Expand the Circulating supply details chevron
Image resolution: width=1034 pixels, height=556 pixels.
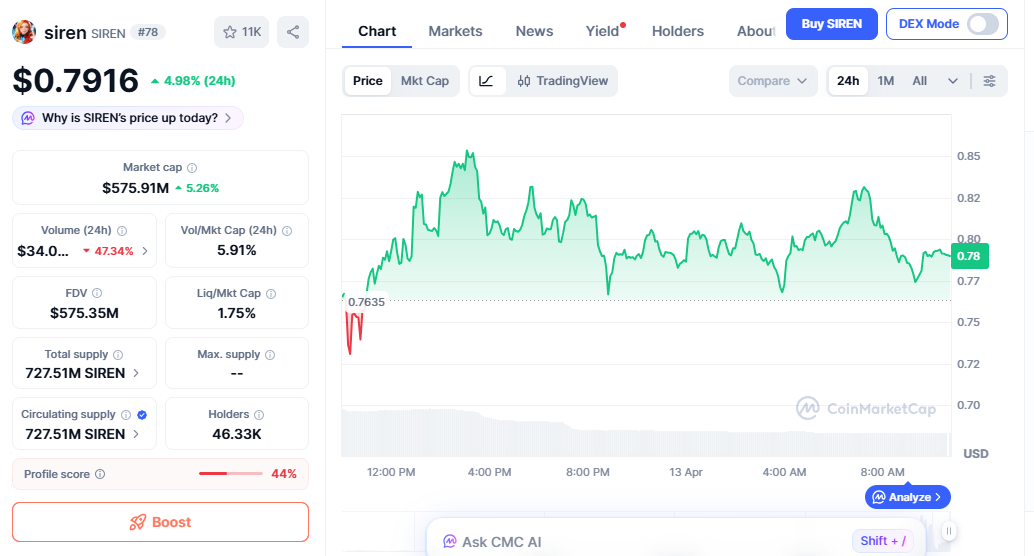point(137,434)
